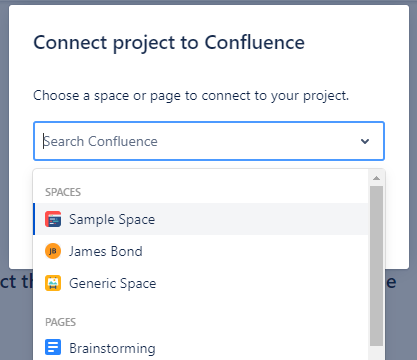This screenshot has width=417, height=360.
Task: Click the dropdown list scrollbar thumb
Action: point(376,266)
